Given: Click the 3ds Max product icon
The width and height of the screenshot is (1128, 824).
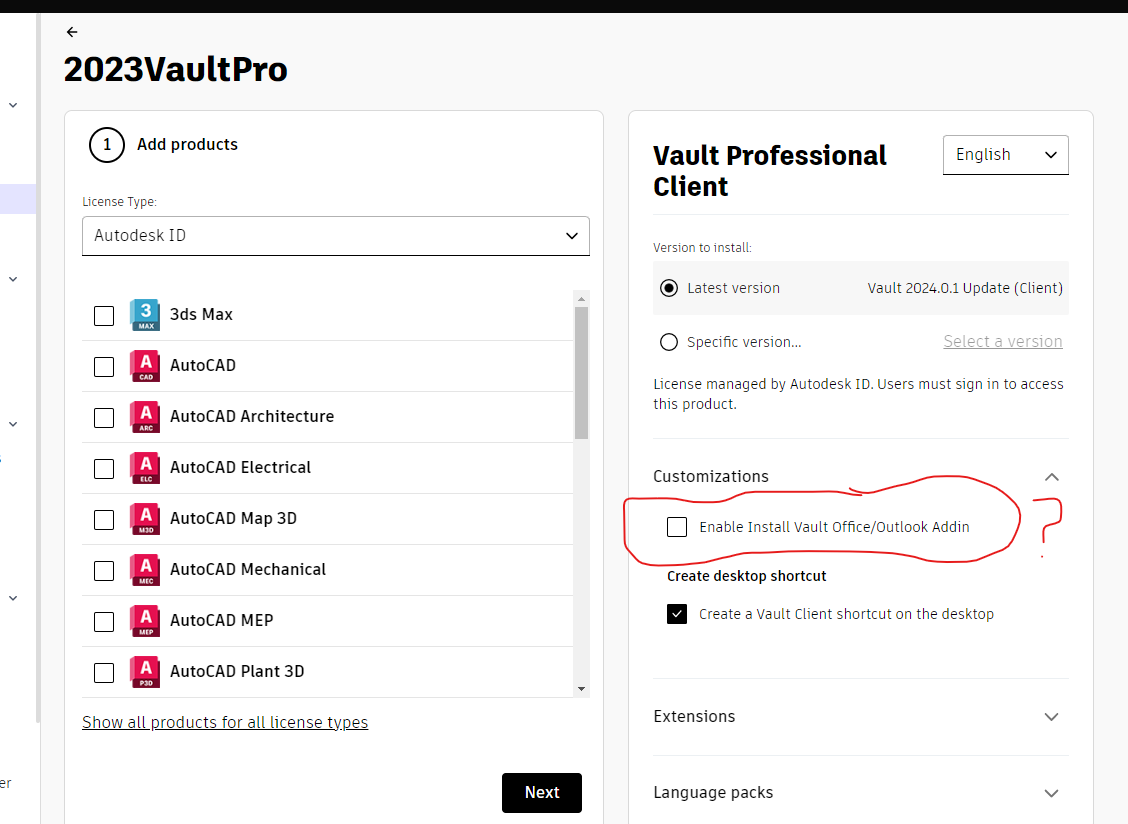Looking at the screenshot, I should pyautogui.click(x=144, y=314).
